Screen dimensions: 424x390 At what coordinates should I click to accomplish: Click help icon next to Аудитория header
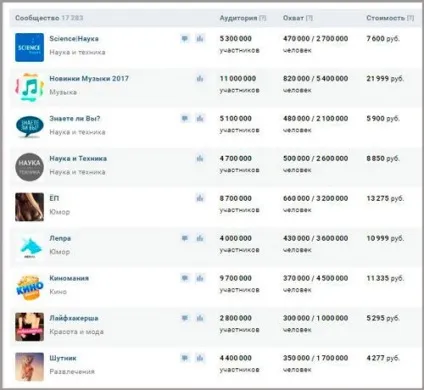pos(263,18)
